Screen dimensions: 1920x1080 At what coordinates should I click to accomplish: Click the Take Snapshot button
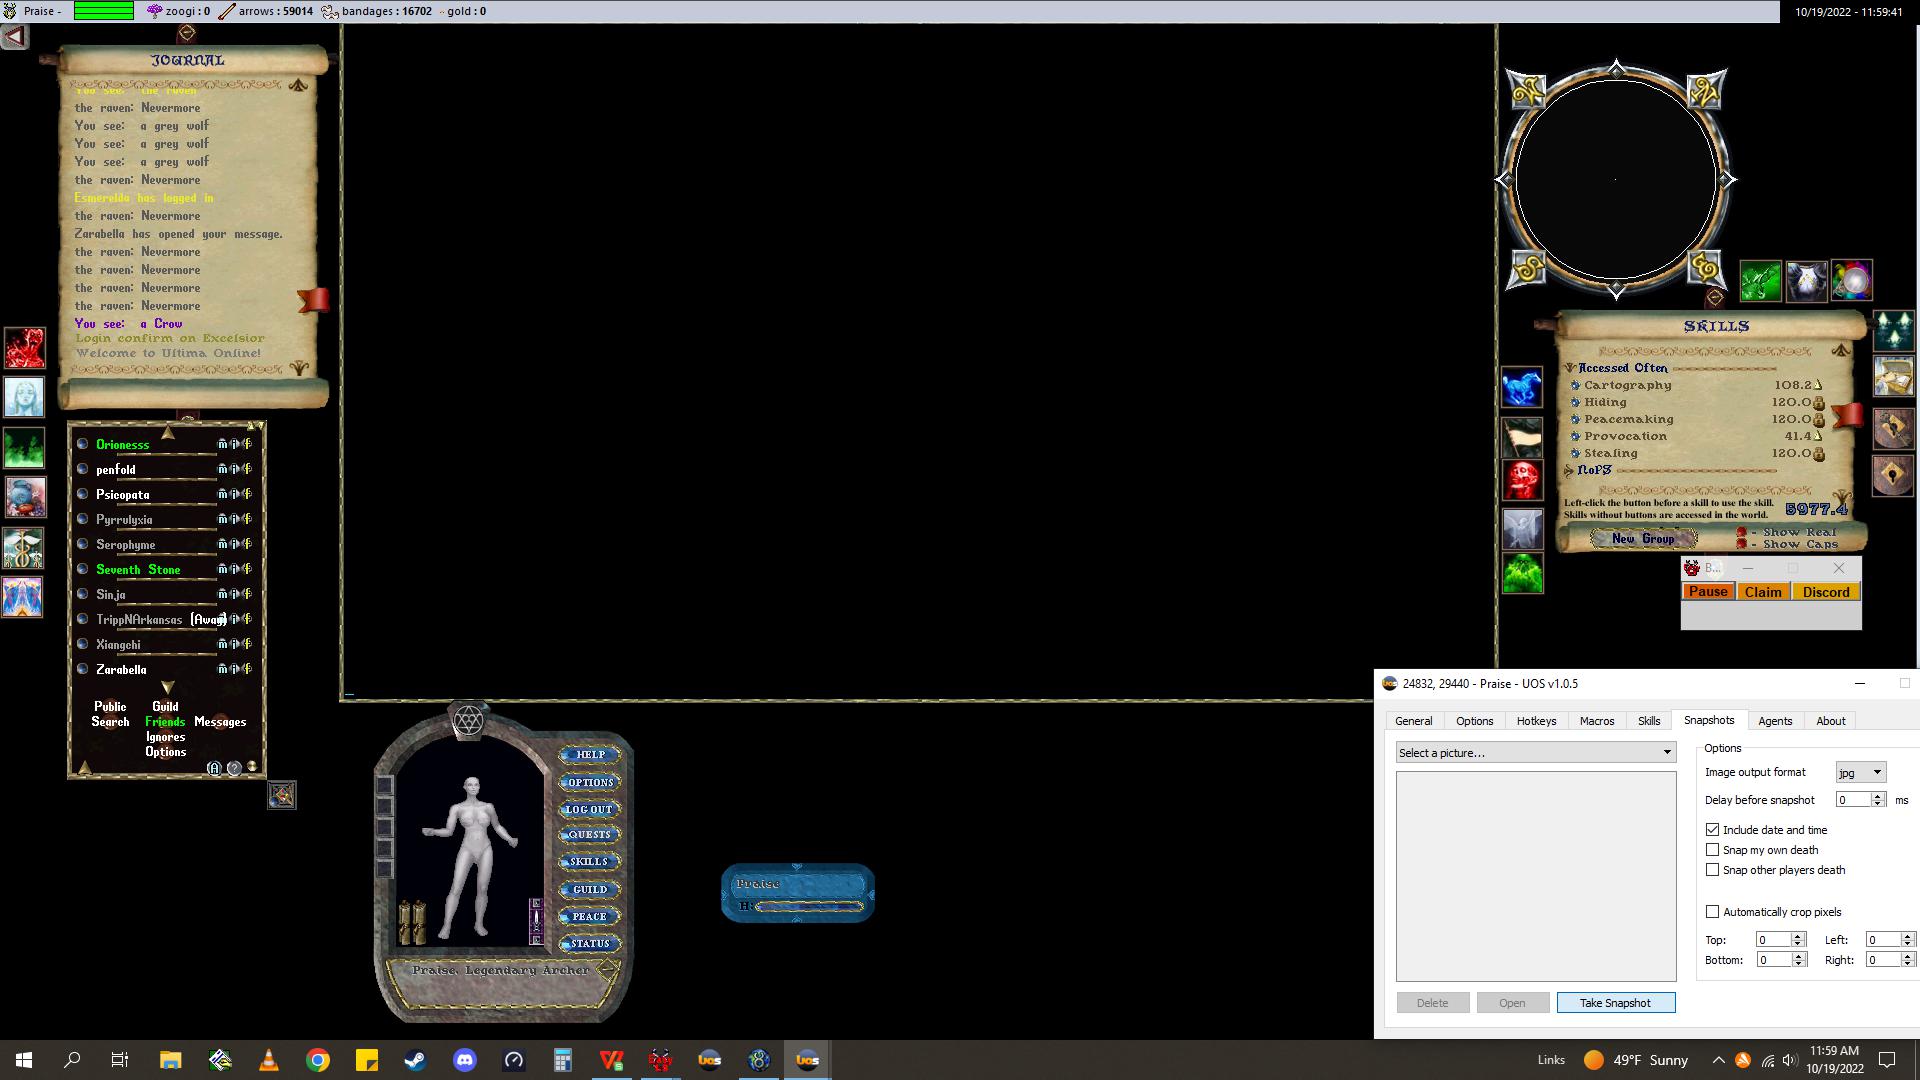(1615, 1003)
